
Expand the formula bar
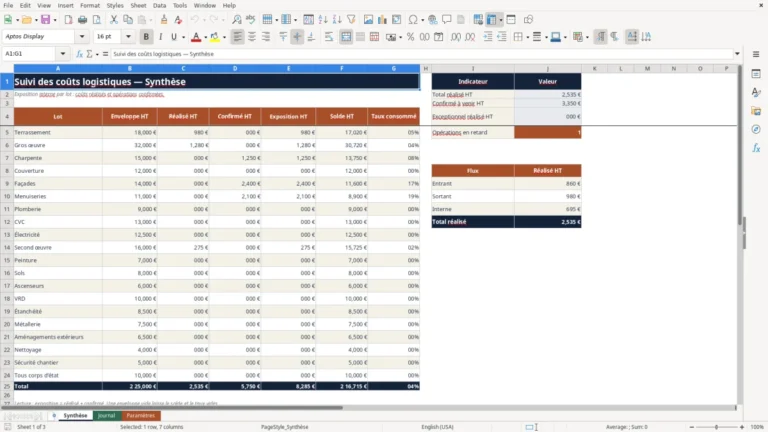(737, 54)
